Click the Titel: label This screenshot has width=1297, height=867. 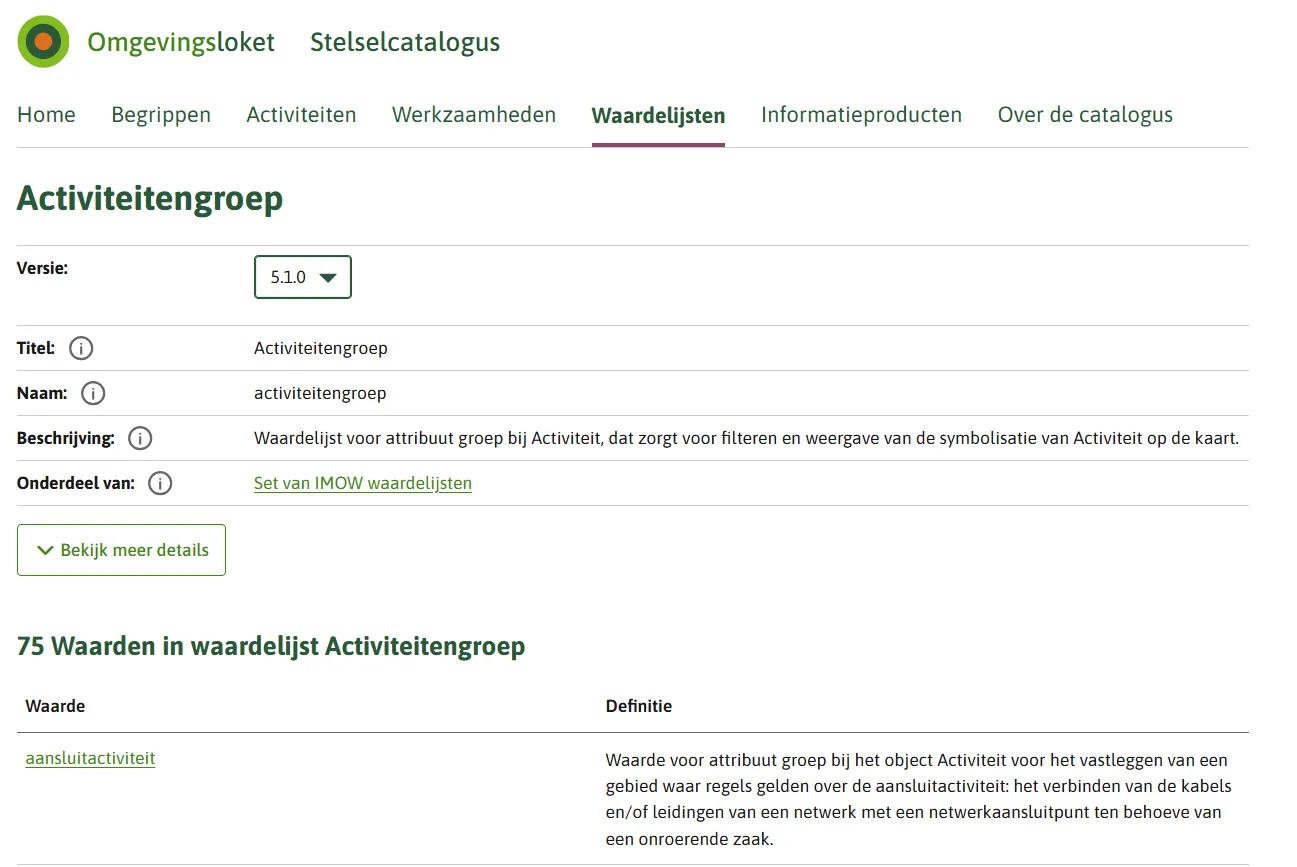pos(36,348)
